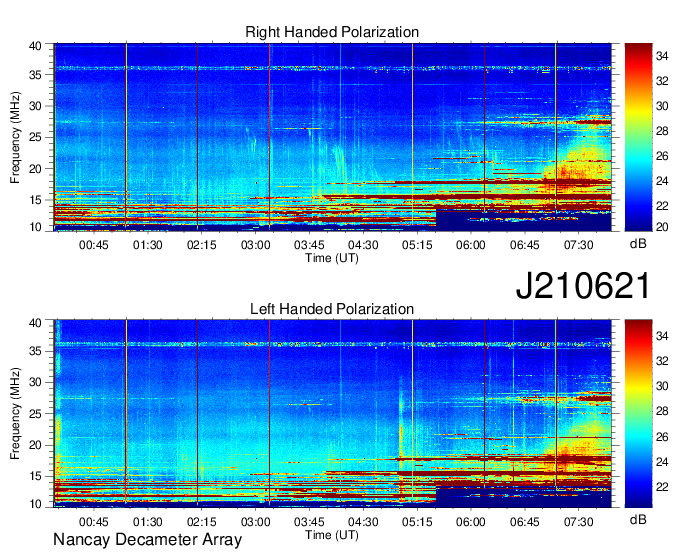
Task: Click Frequency (MHz) label of Left Handed plot
Action: 16,414
